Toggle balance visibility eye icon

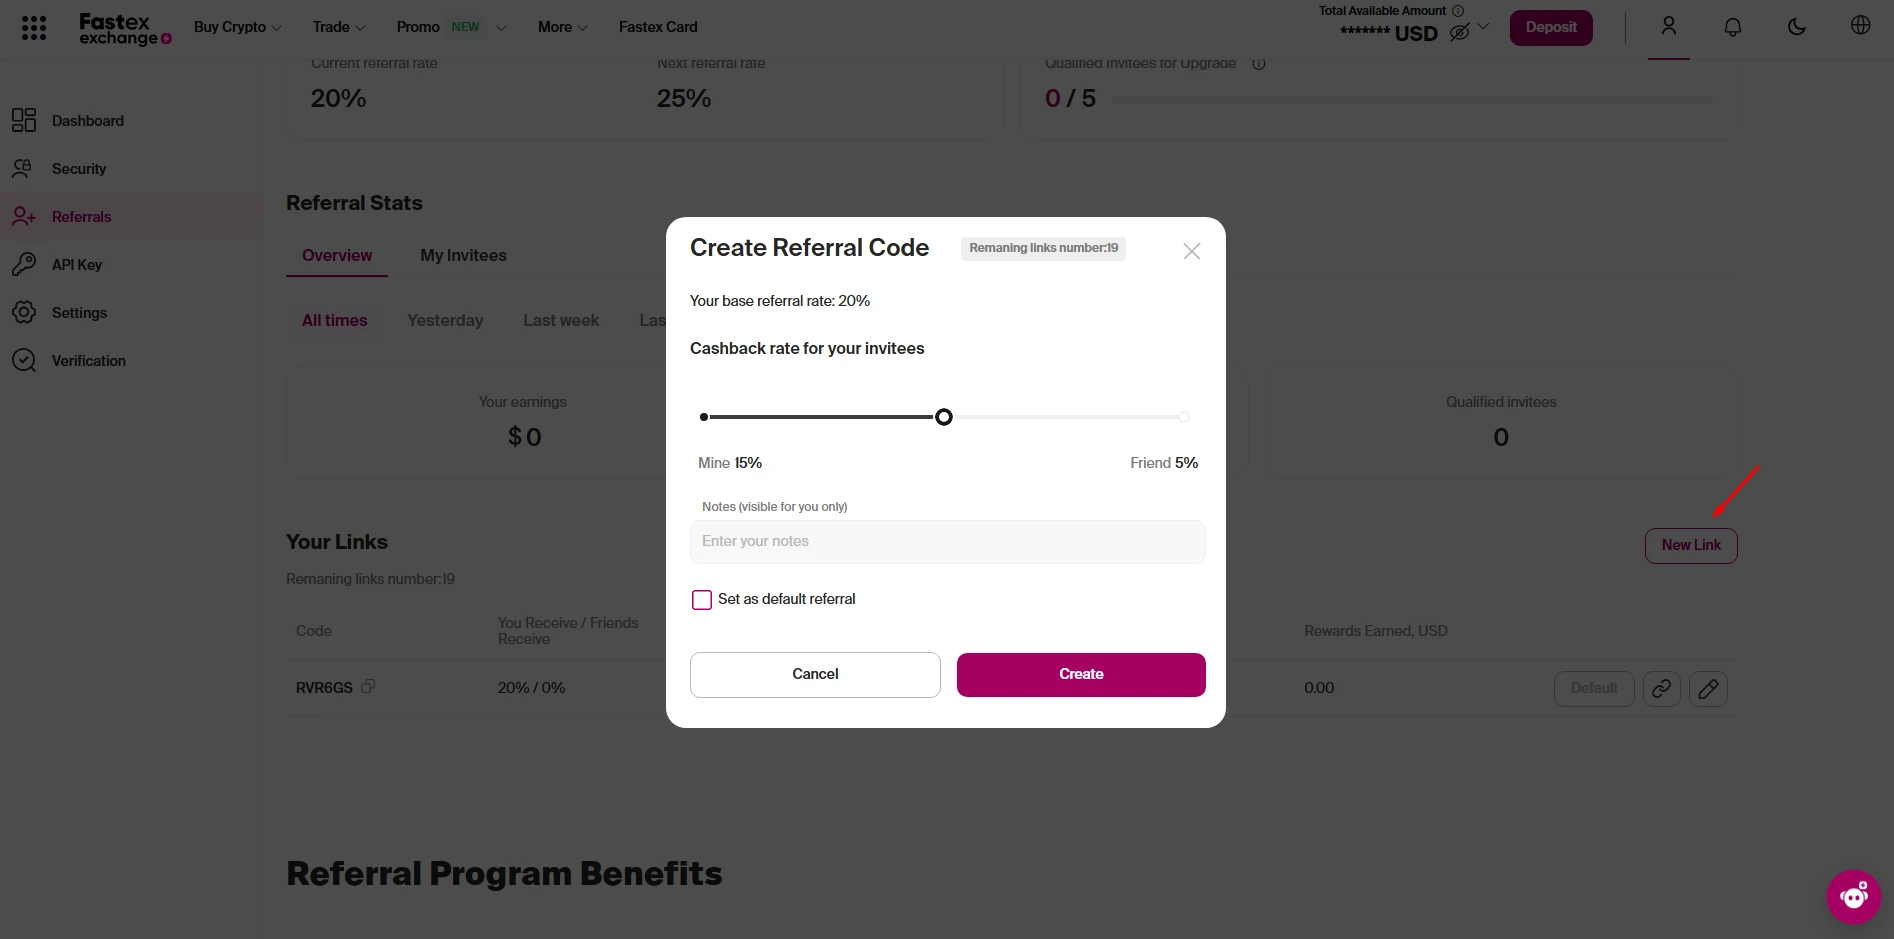point(1459,32)
